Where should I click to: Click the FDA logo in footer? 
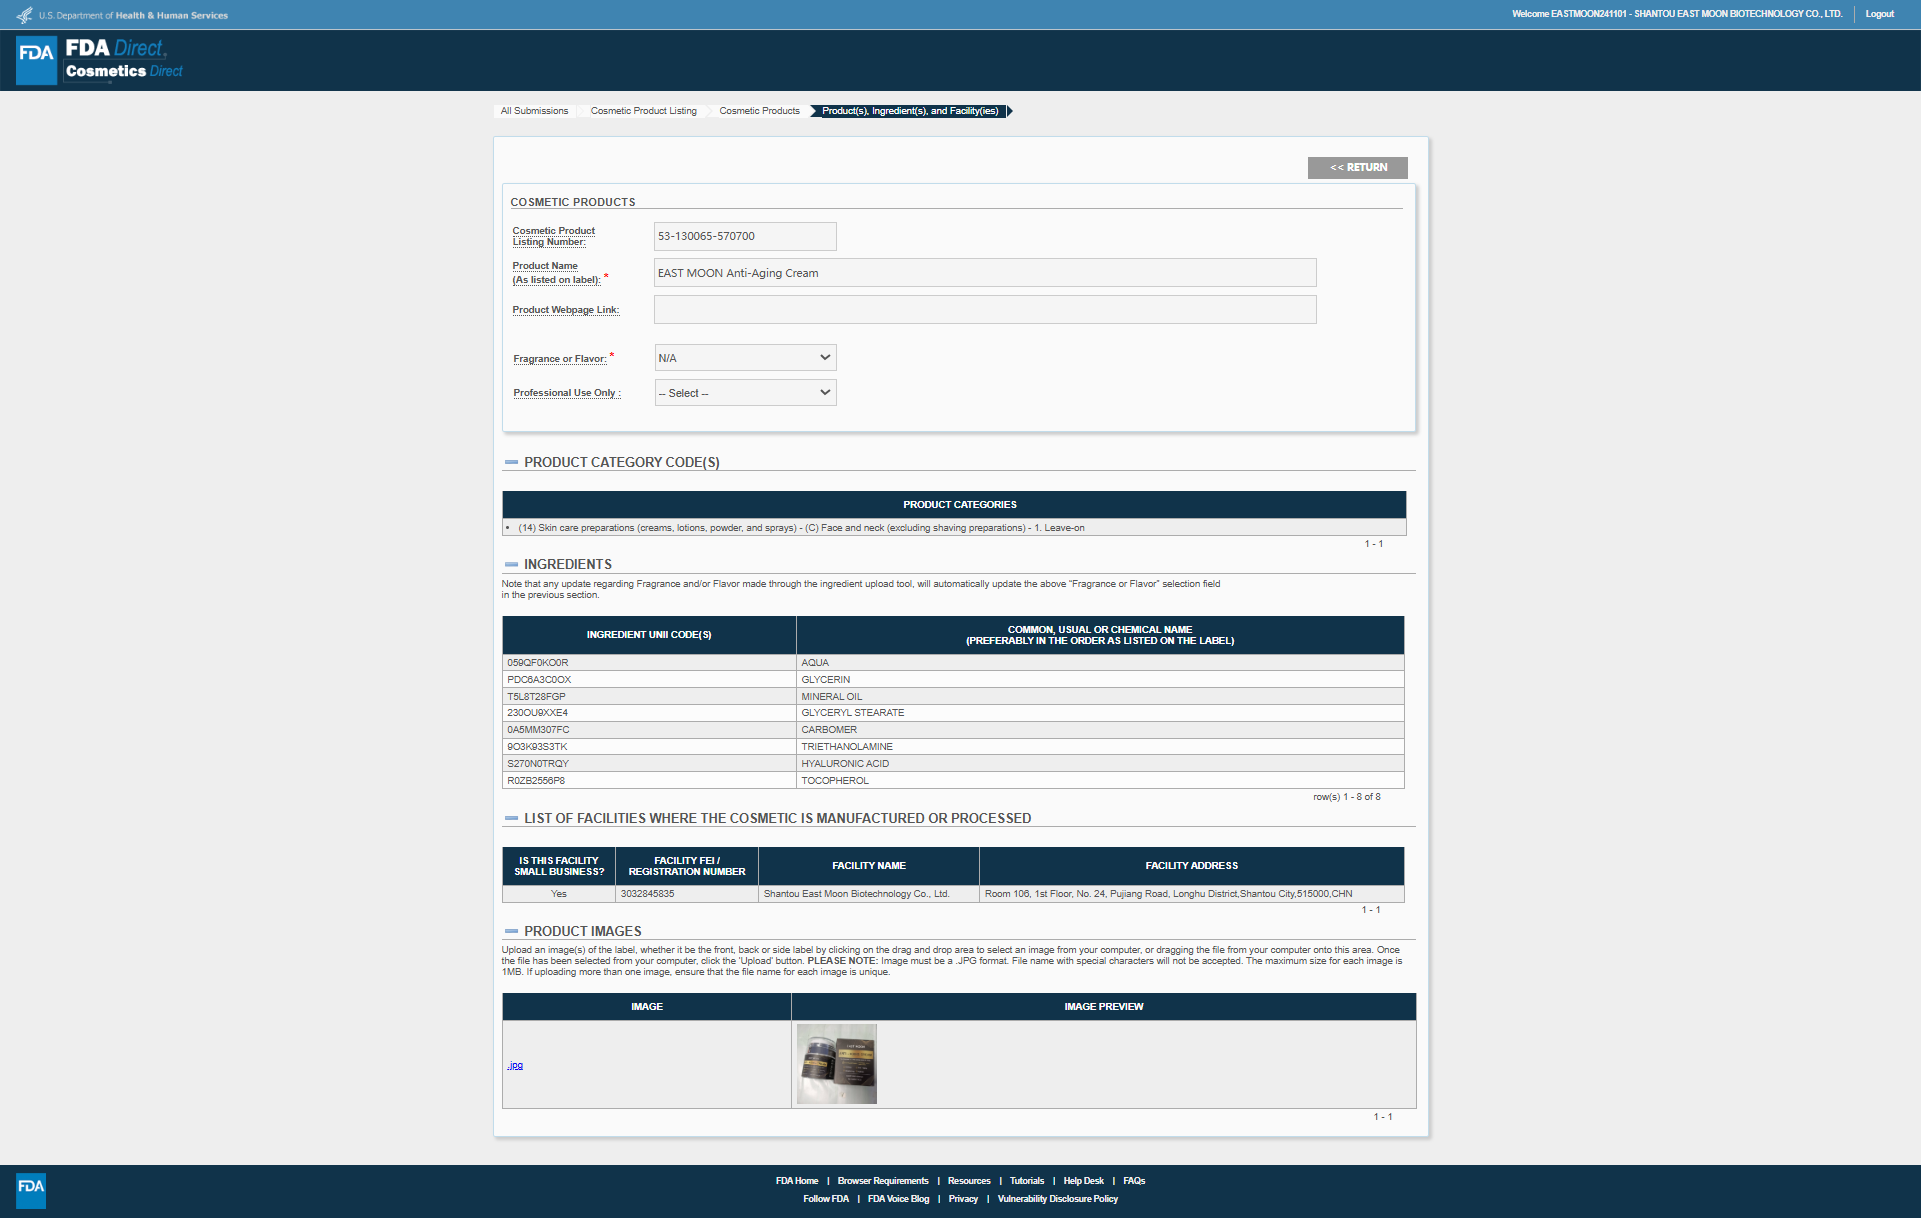(31, 1190)
